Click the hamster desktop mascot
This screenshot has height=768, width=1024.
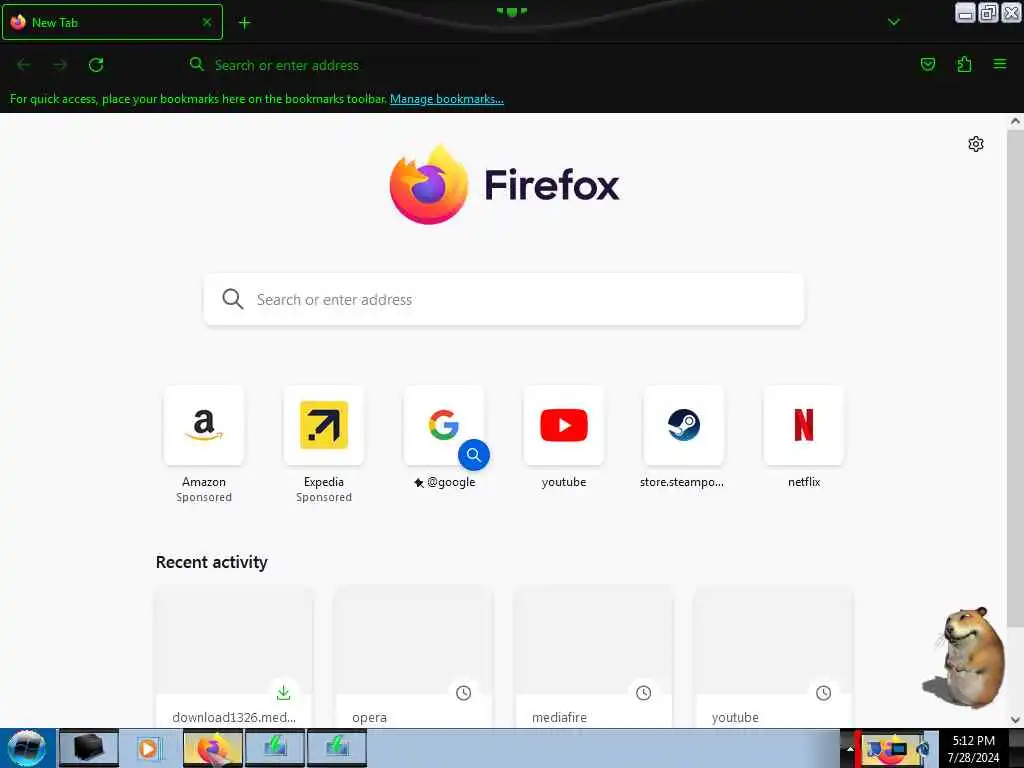(x=965, y=658)
